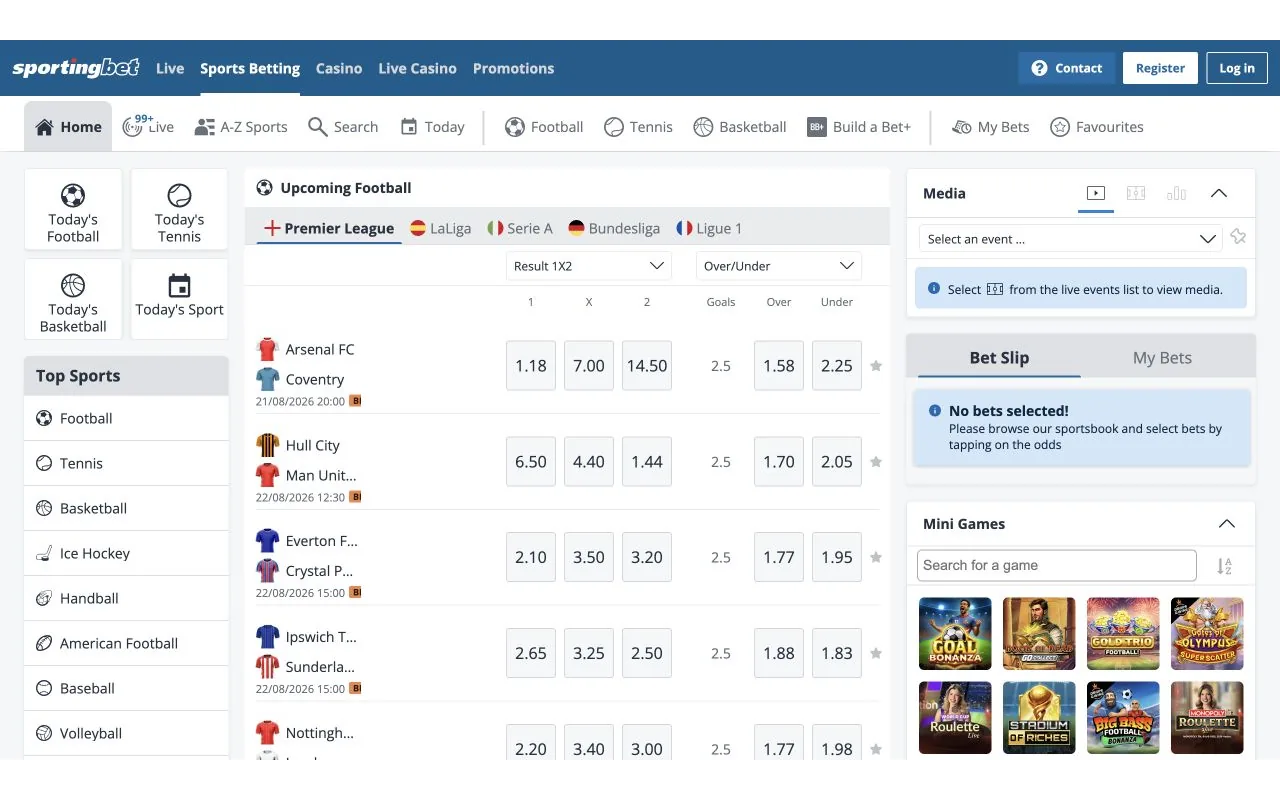Click the Search for a game field

[x=1057, y=565]
